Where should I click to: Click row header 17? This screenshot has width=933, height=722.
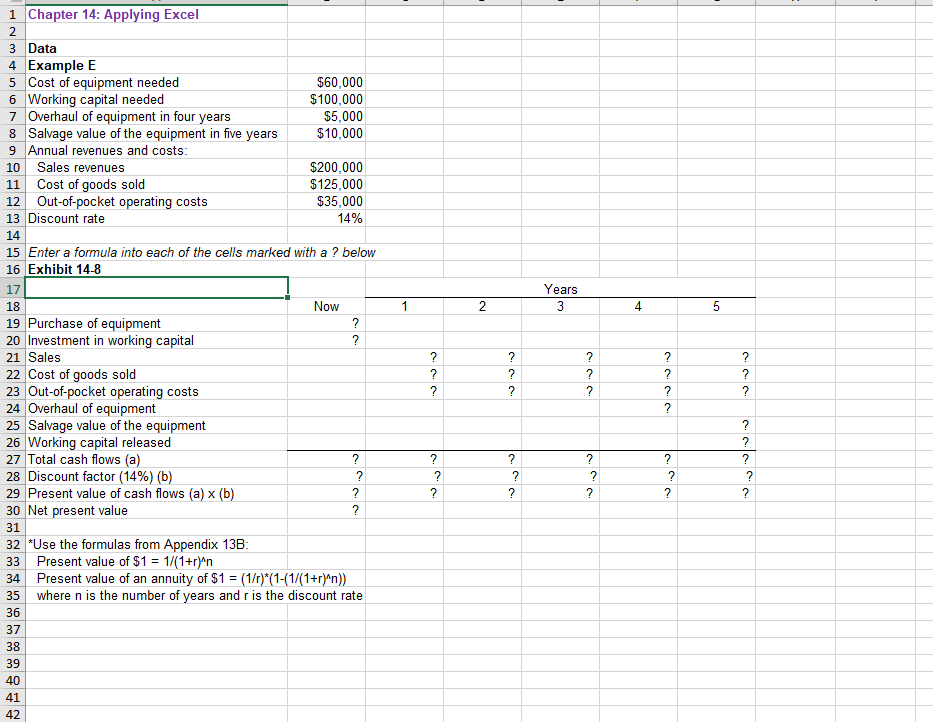[x=13, y=290]
